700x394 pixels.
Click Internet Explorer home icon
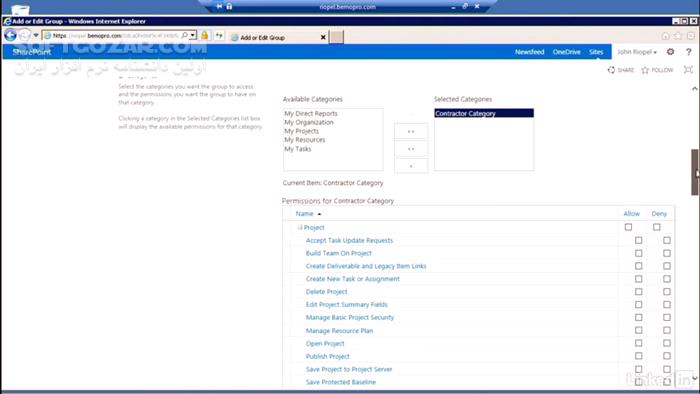[665, 35]
